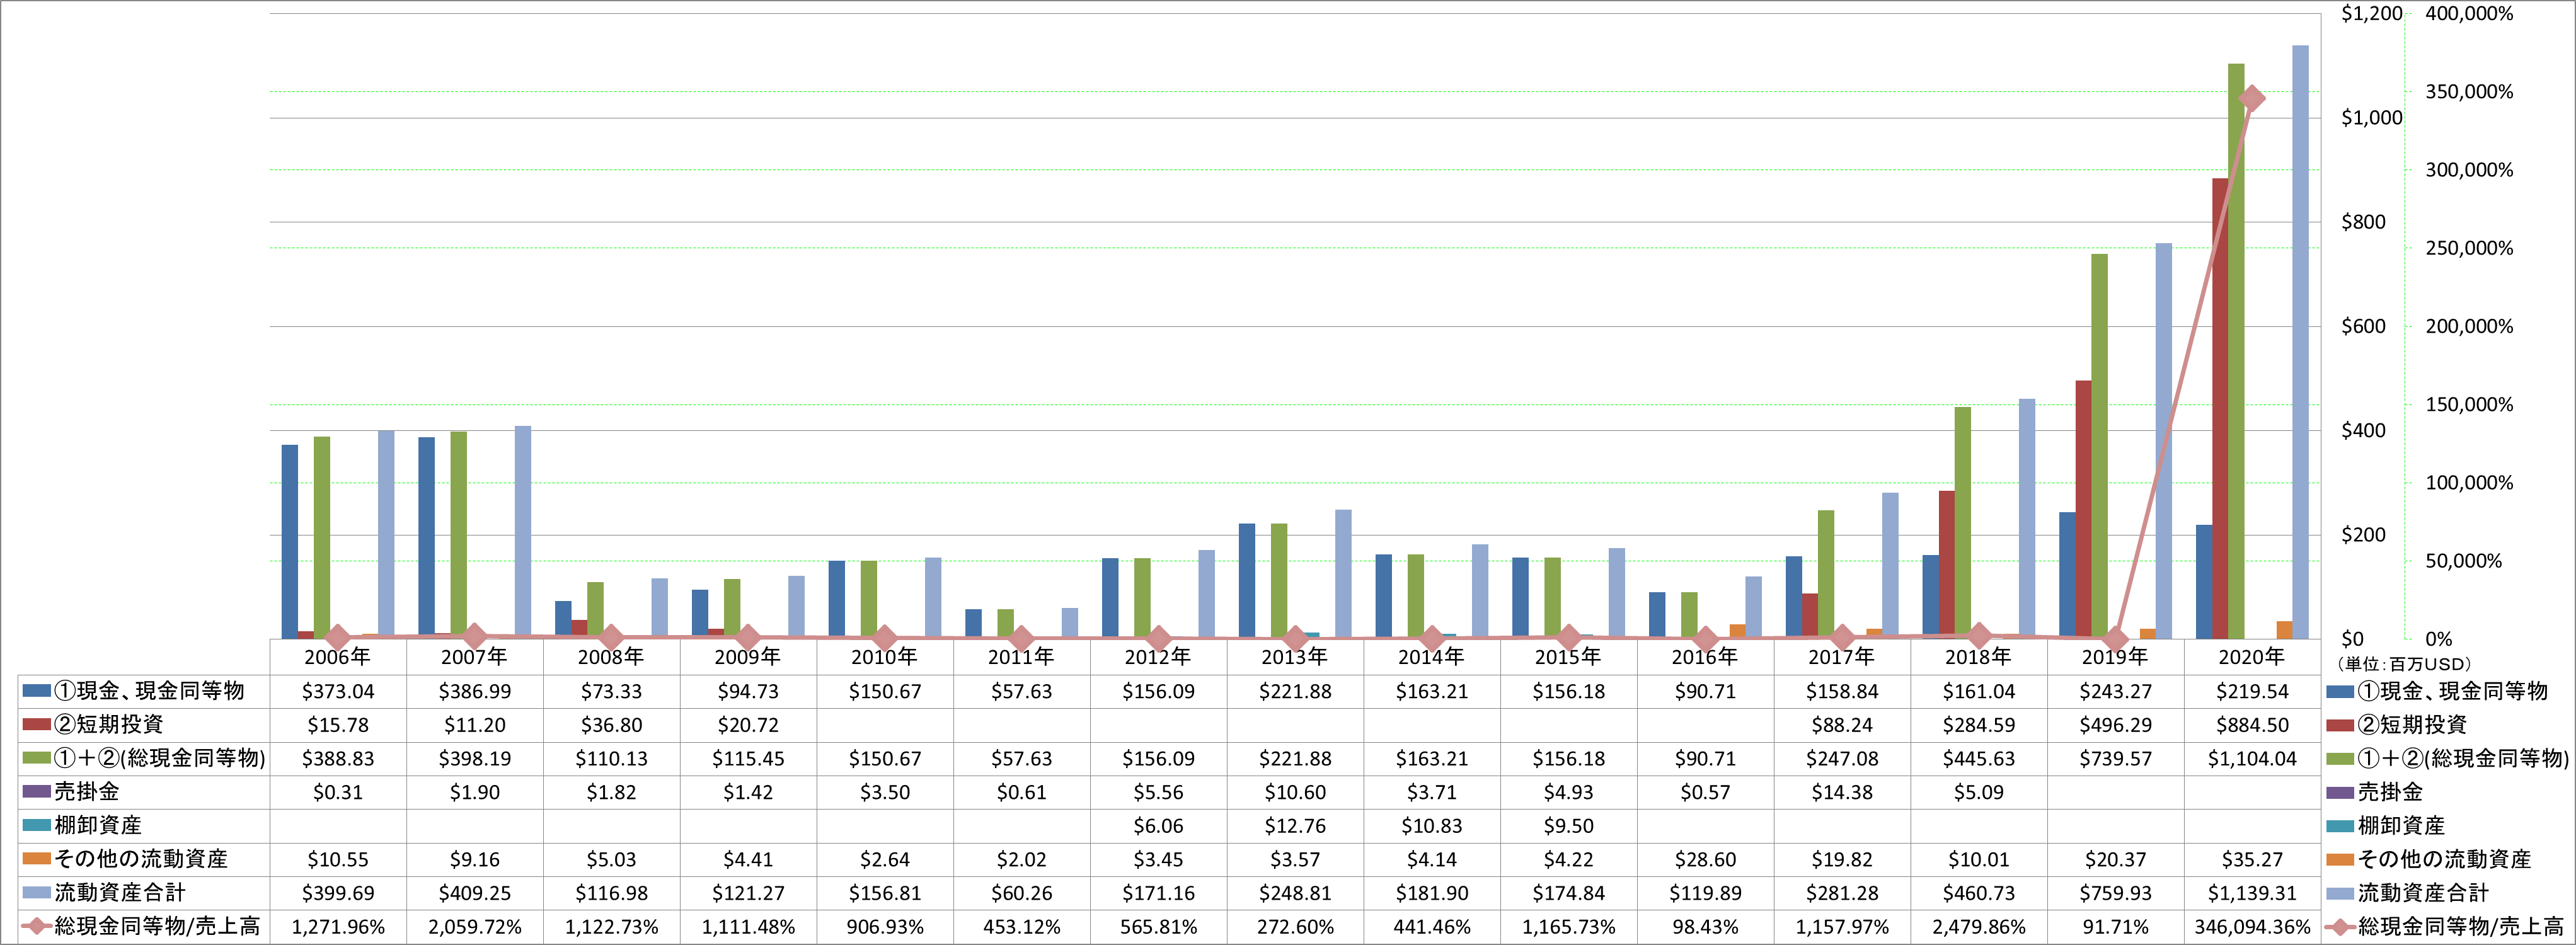Select the $496.29 short-term investment cell

coord(2115,725)
